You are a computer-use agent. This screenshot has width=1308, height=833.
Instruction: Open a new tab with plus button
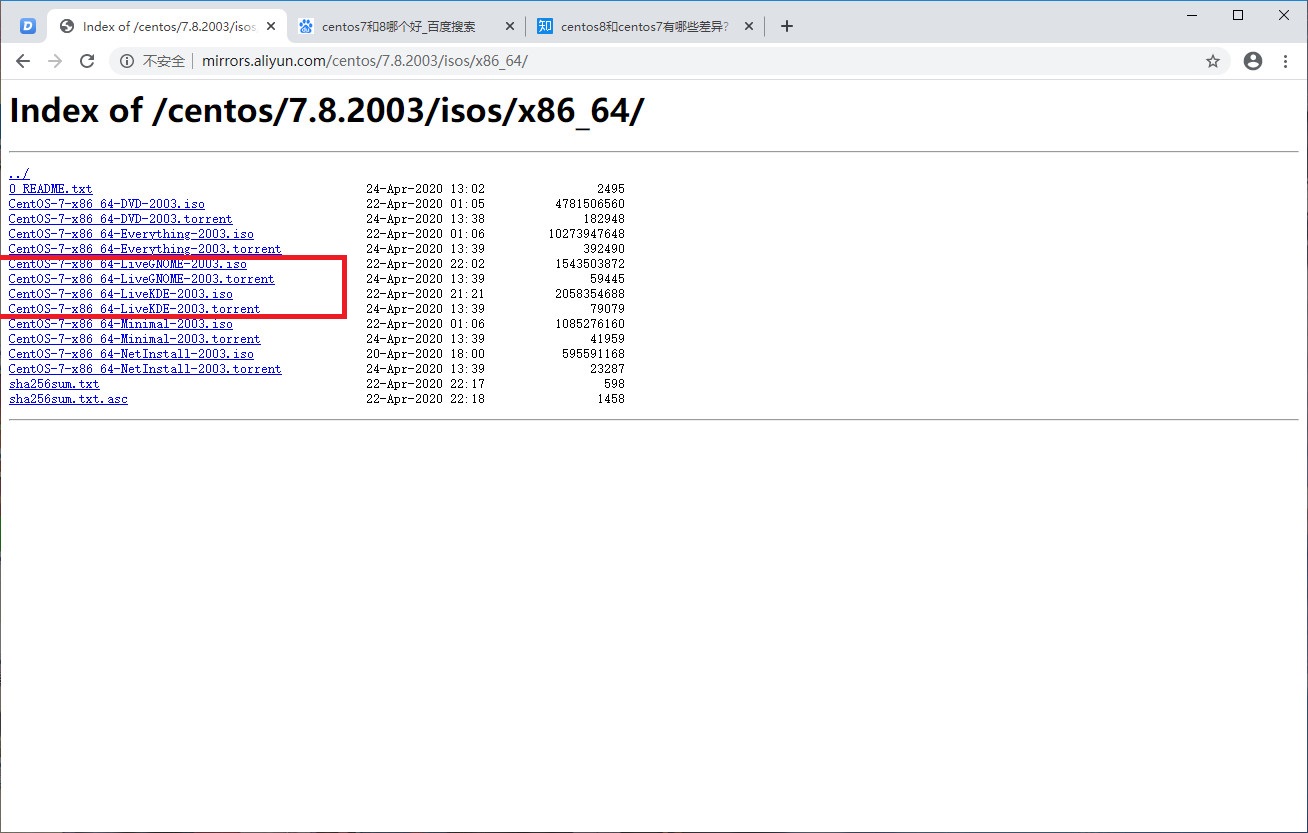click(787, 26)
